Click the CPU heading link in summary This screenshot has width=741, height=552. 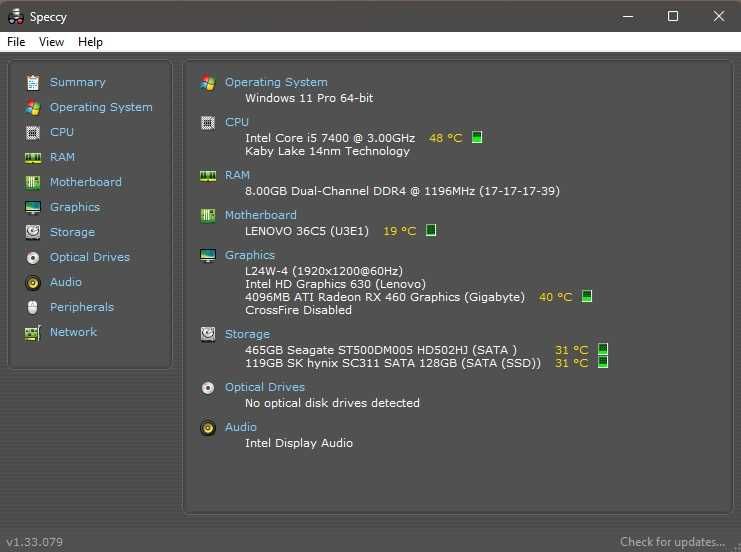tap(236, 122)
